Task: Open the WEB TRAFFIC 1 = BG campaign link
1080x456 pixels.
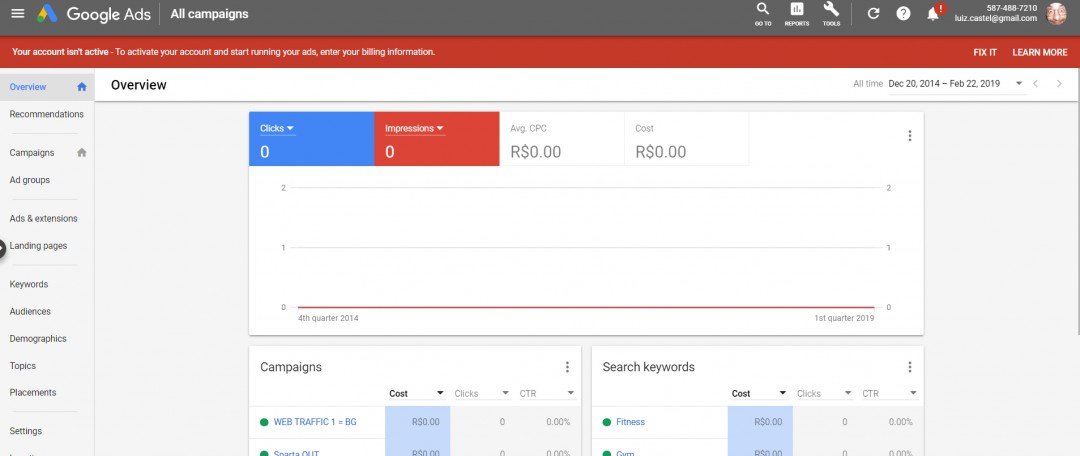Action: click(x=315, y=422)
